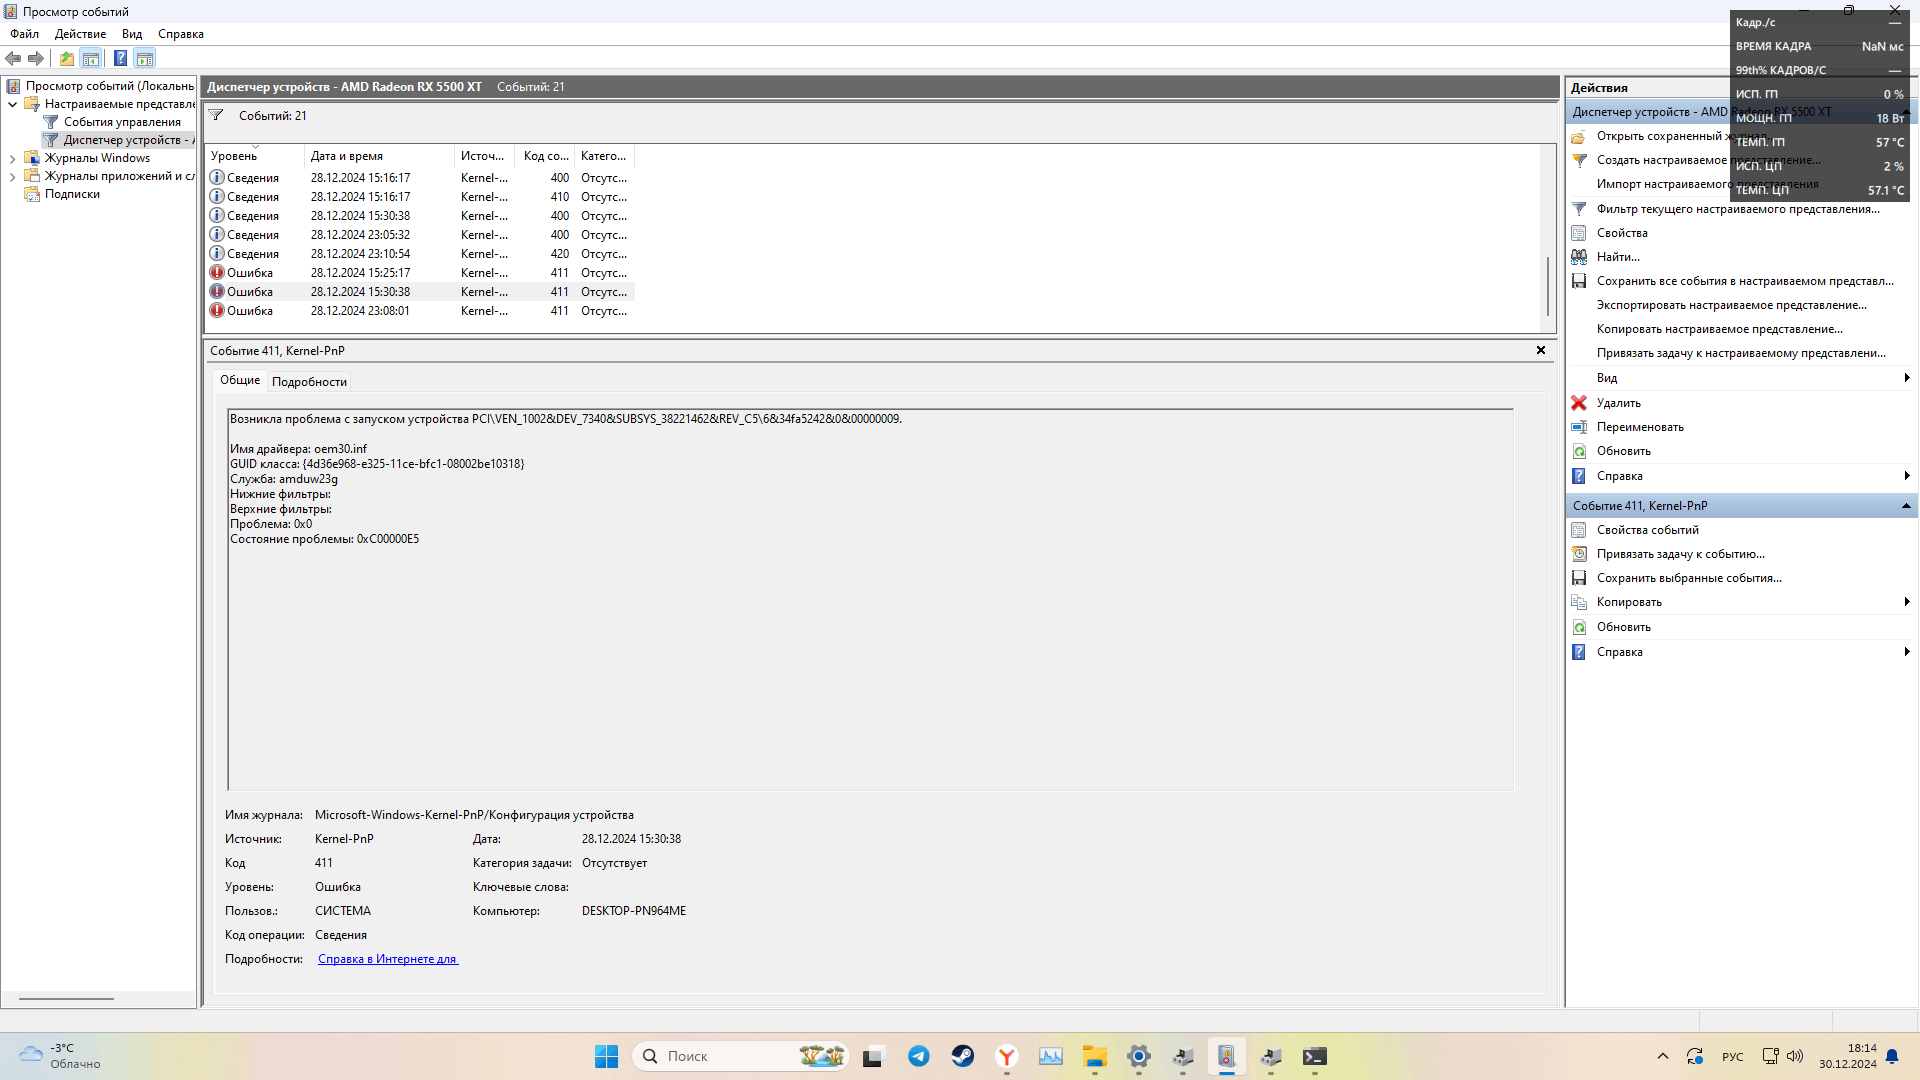Expand the Журналы Windows tree node

pyautogui.click(x=12, y=158)
